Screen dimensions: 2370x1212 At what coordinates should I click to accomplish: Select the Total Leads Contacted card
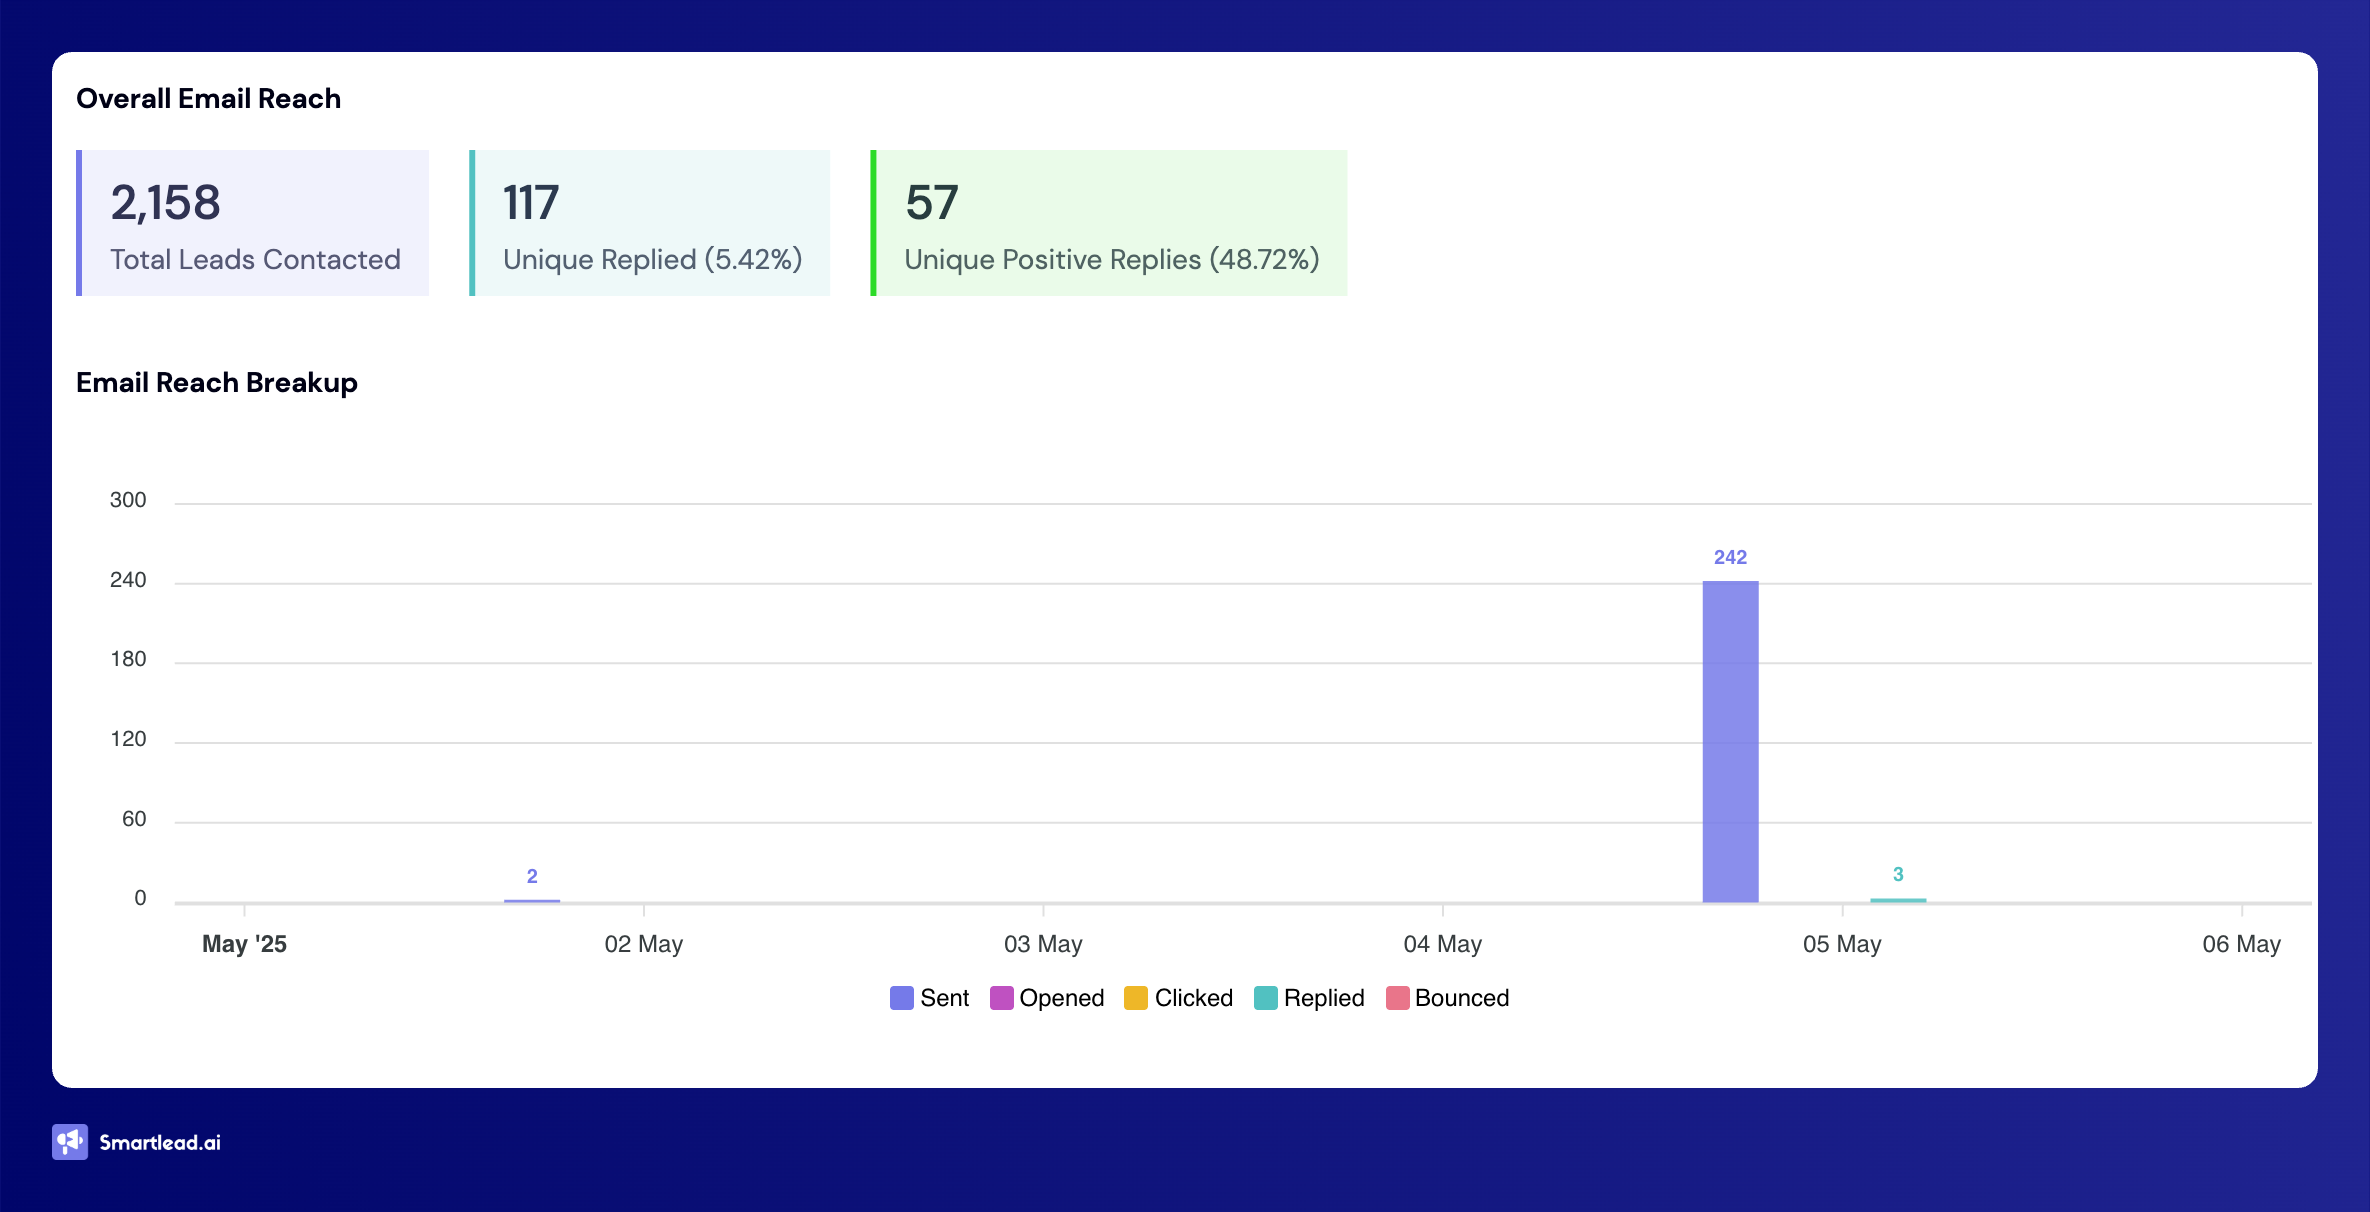point(252,222)
